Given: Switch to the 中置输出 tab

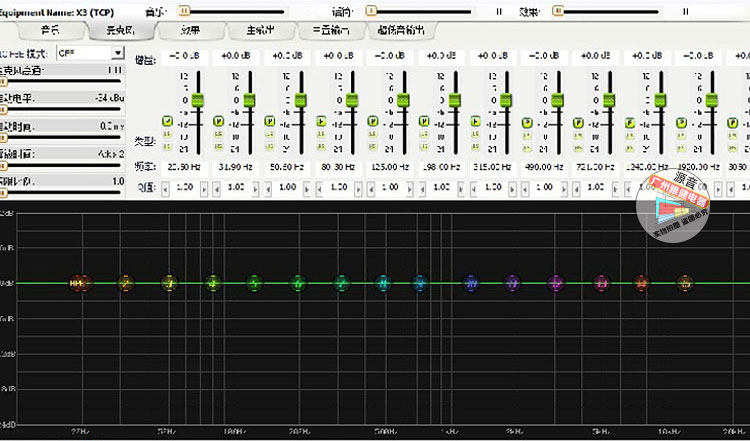Looking at the screenshot, I should (331, 31).
